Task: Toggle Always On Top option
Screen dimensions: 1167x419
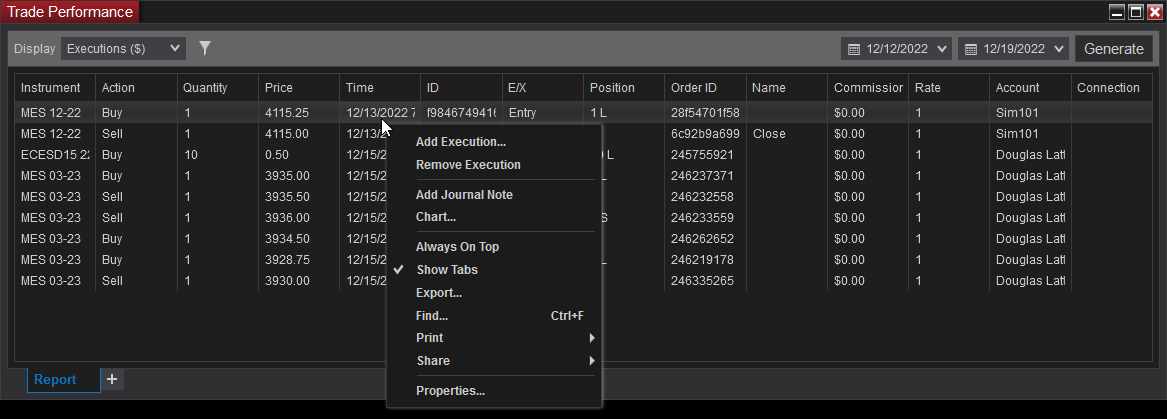Action: 457,247
